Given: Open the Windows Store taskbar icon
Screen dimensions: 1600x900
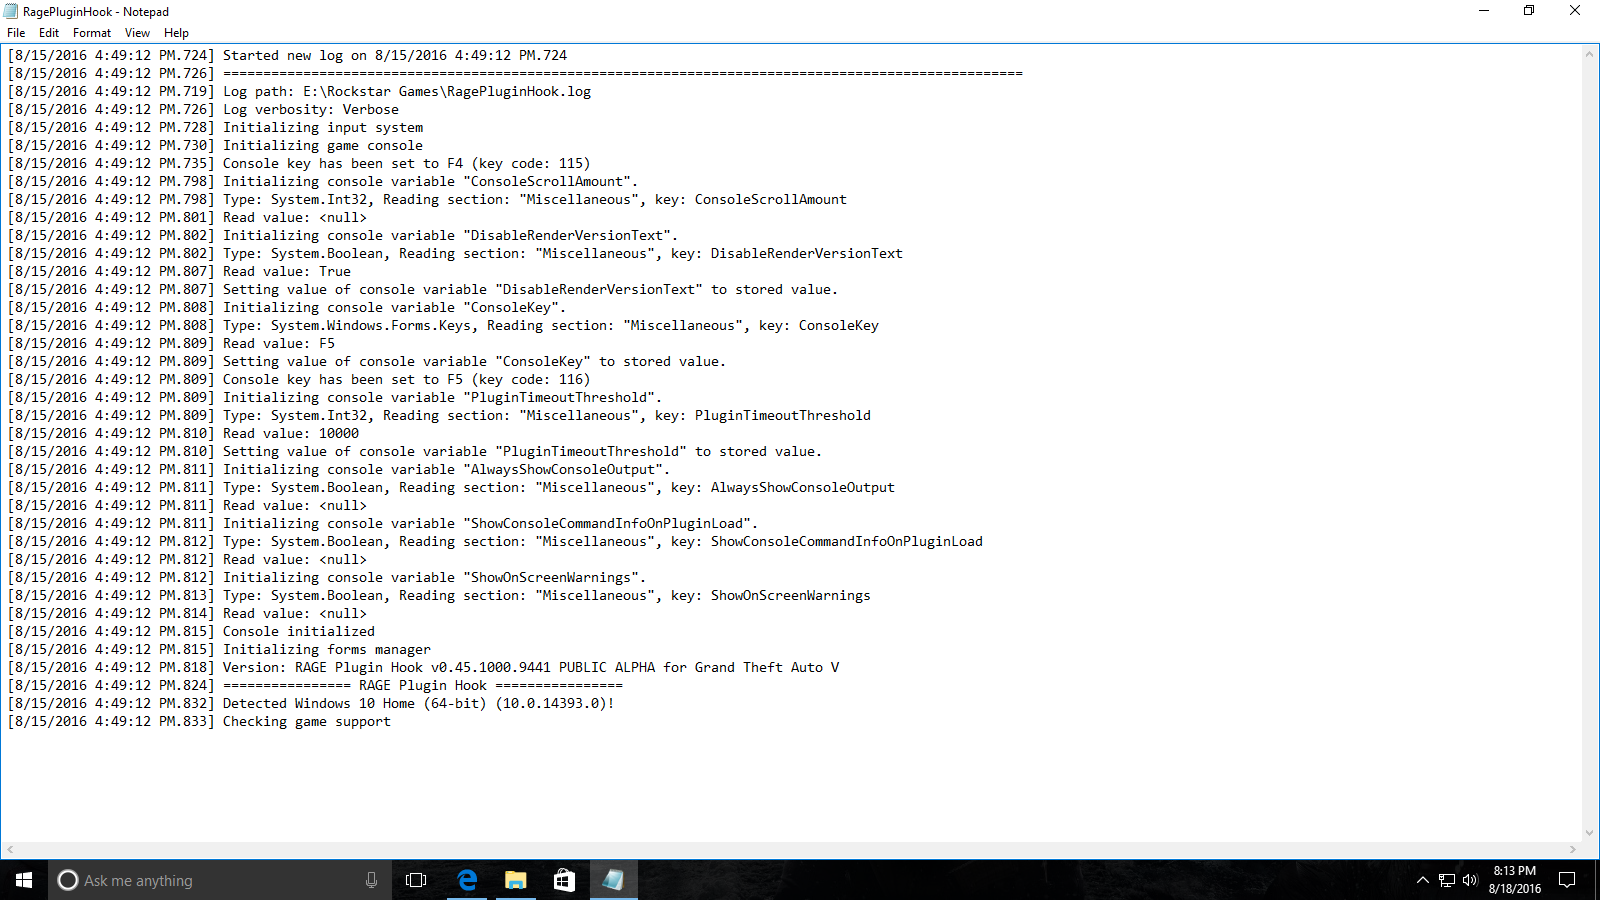Looking at the screenshot, I should click(564, 880).
